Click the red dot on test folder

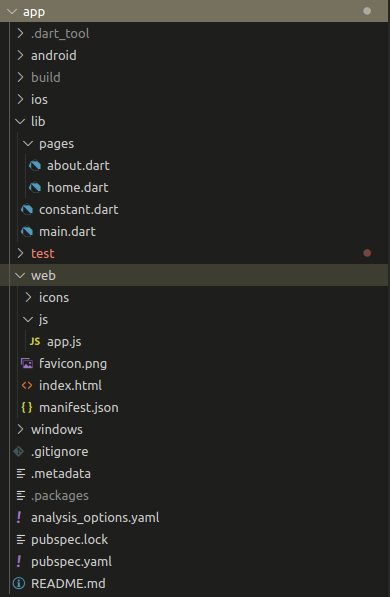tap(367, 253)
